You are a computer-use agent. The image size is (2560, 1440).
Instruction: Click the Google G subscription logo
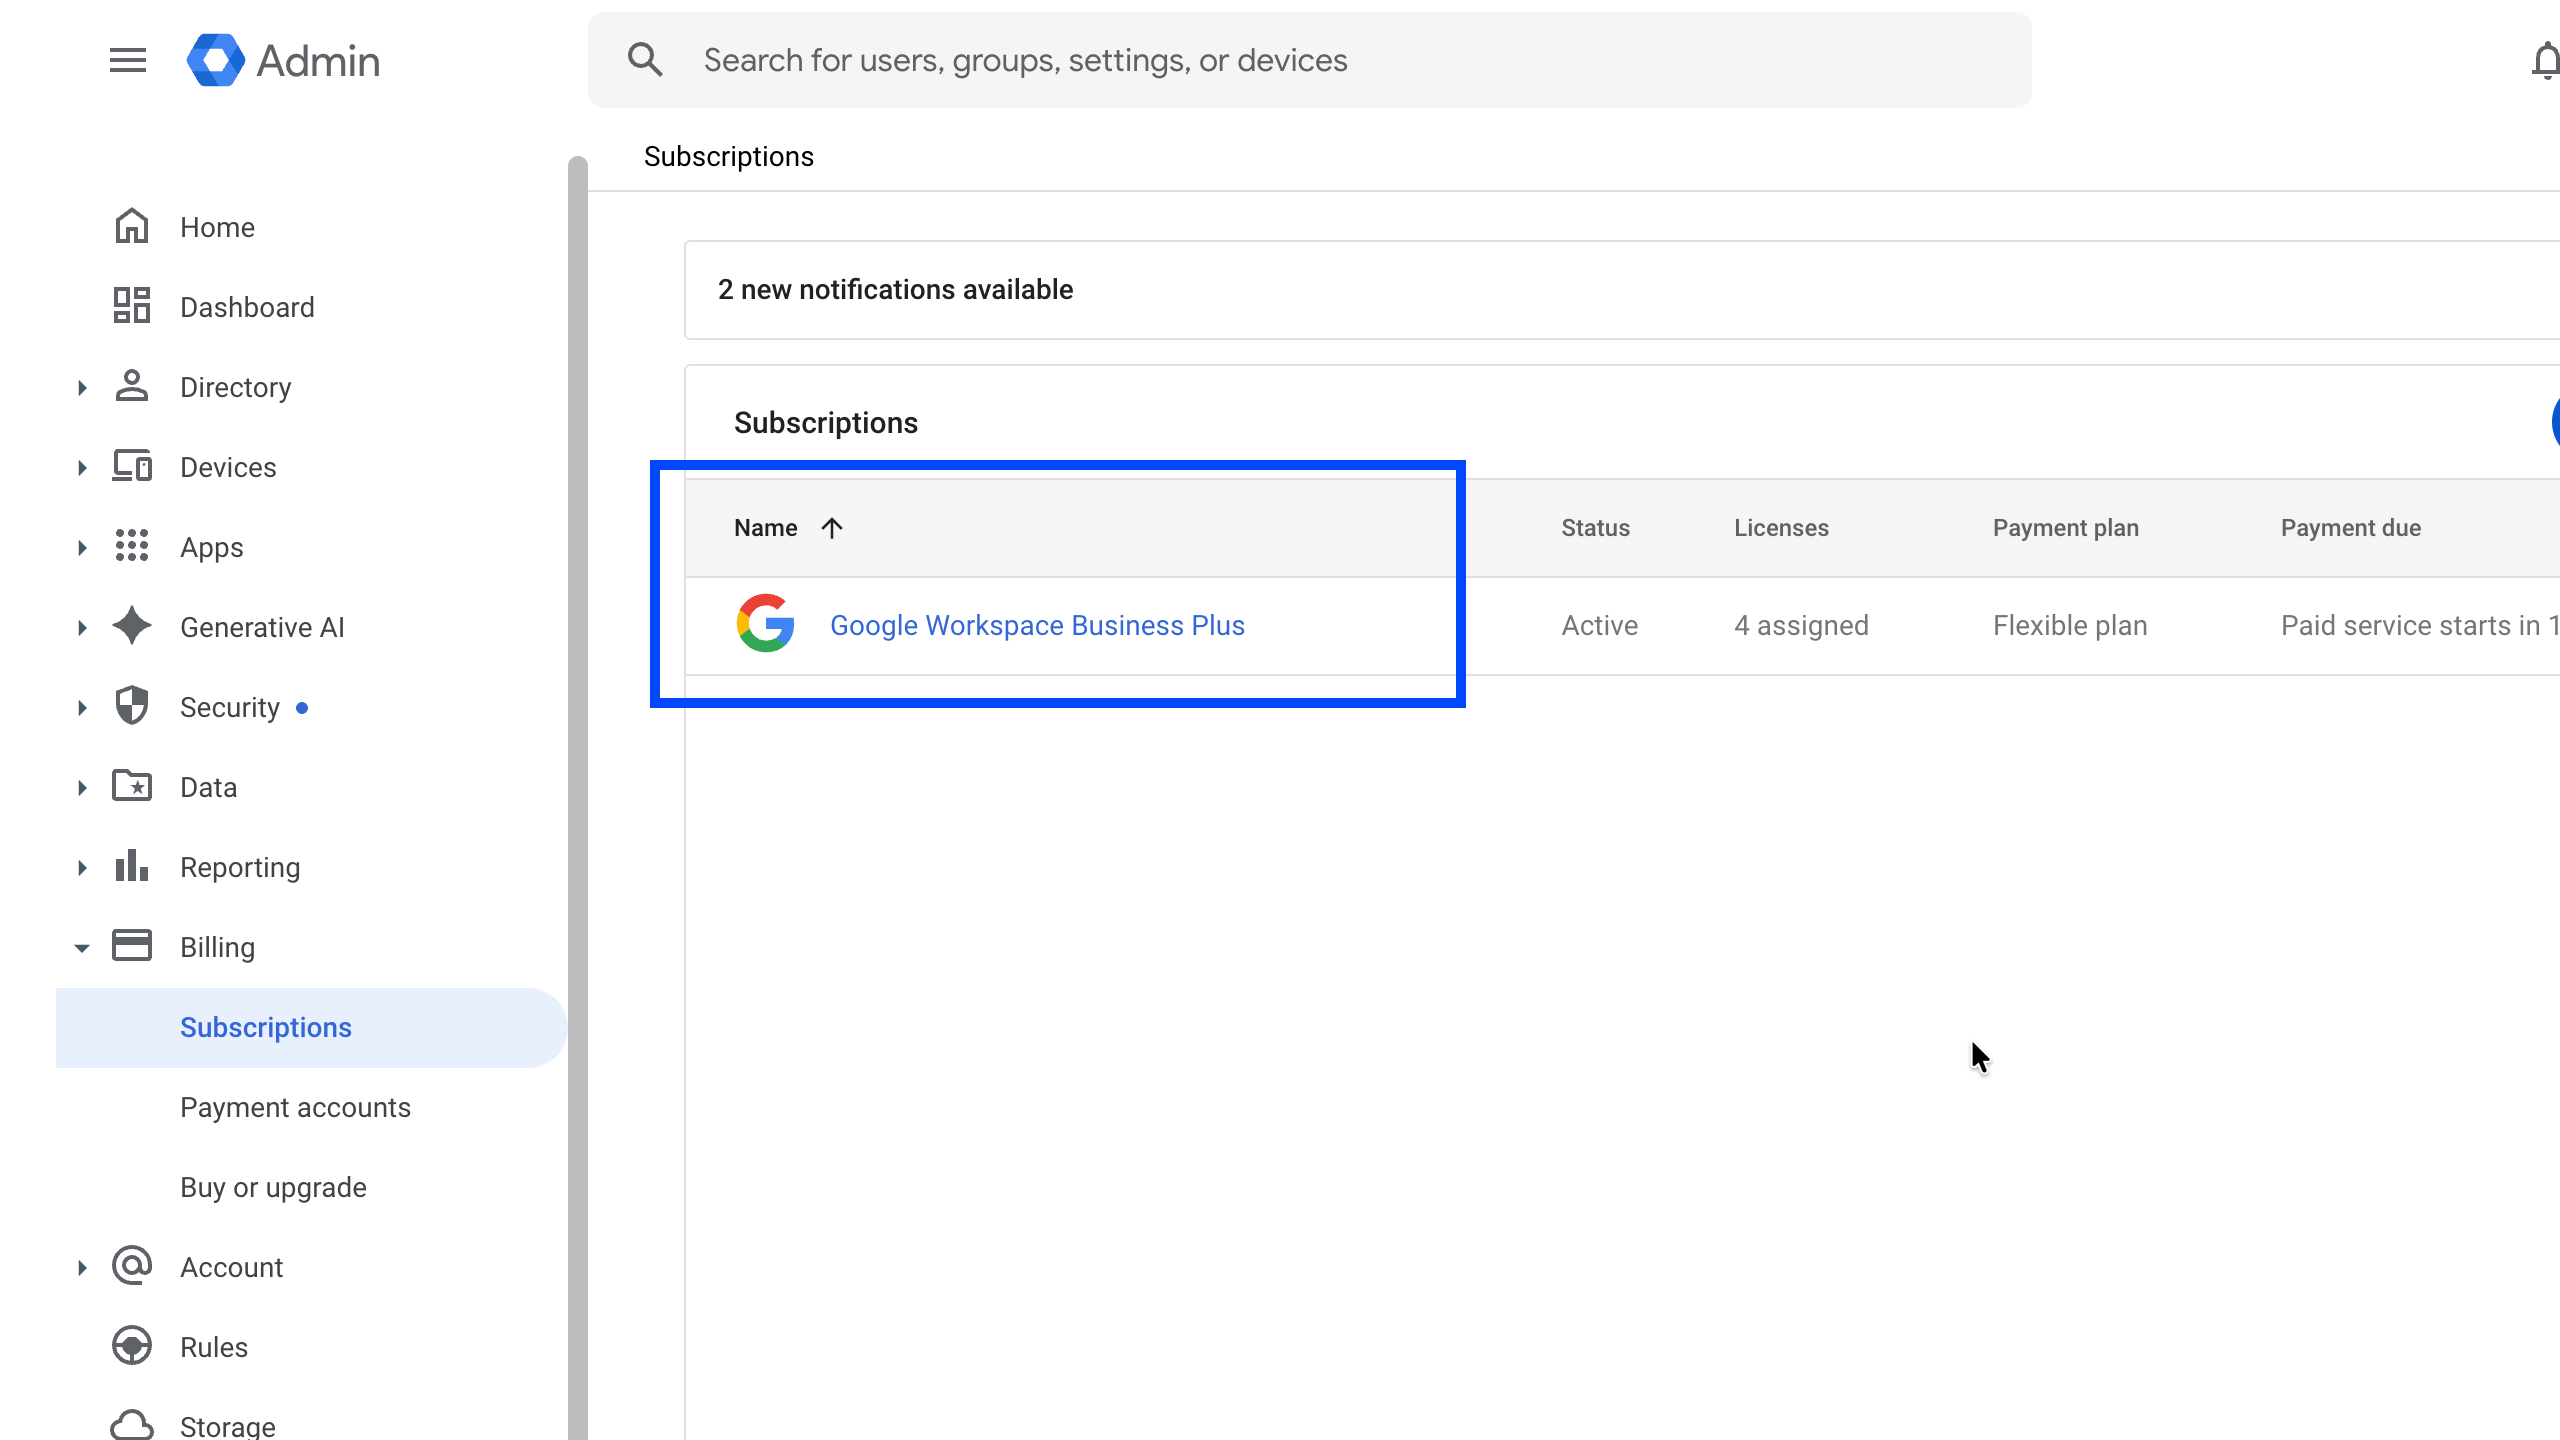pos(765,624)
